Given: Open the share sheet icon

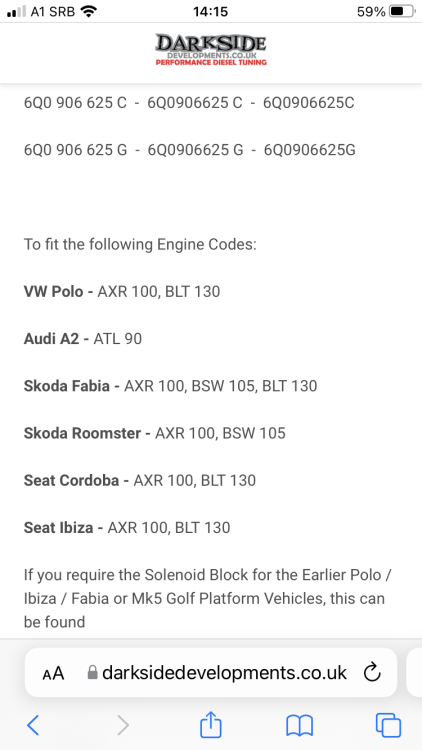Looking at the screenshot, I should (211, 724).
